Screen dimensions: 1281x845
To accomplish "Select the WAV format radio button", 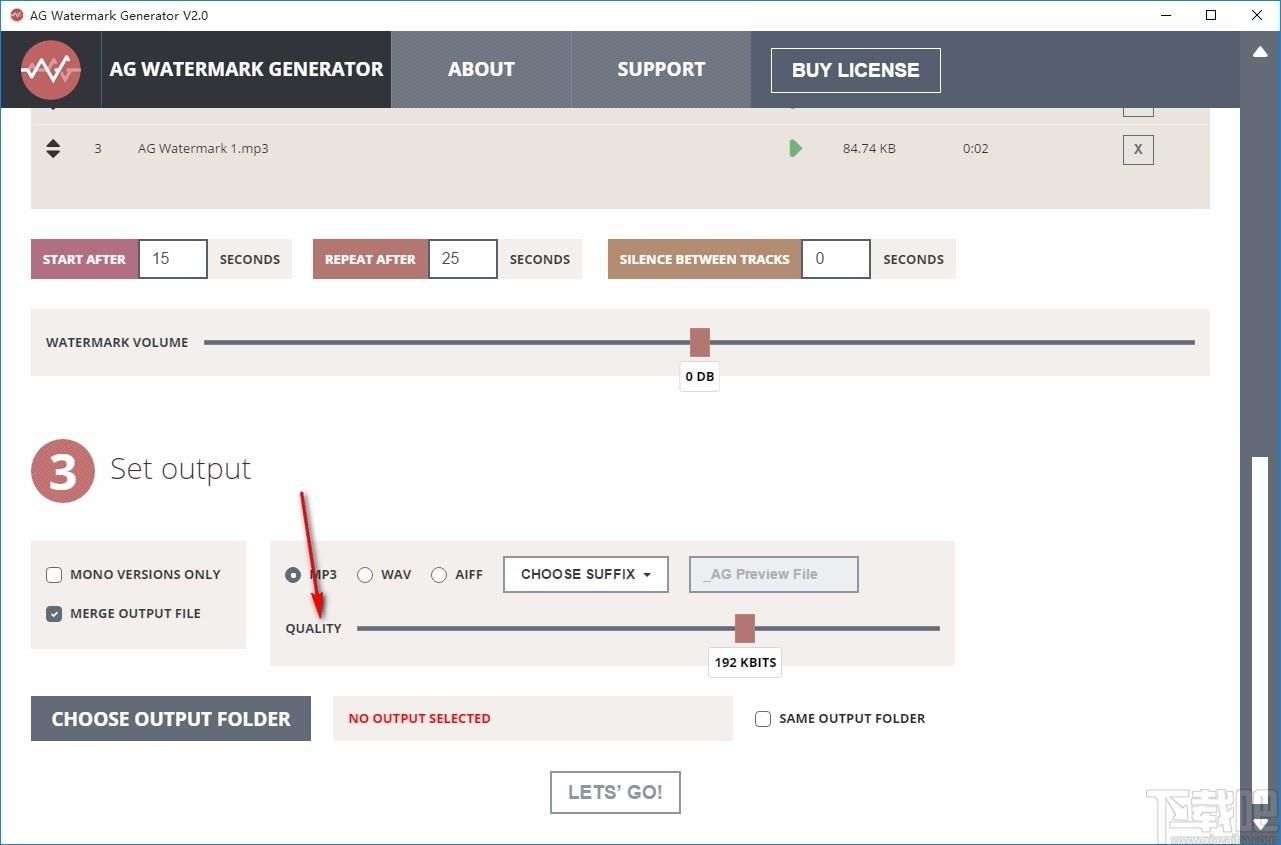I will tap(365, 575).
